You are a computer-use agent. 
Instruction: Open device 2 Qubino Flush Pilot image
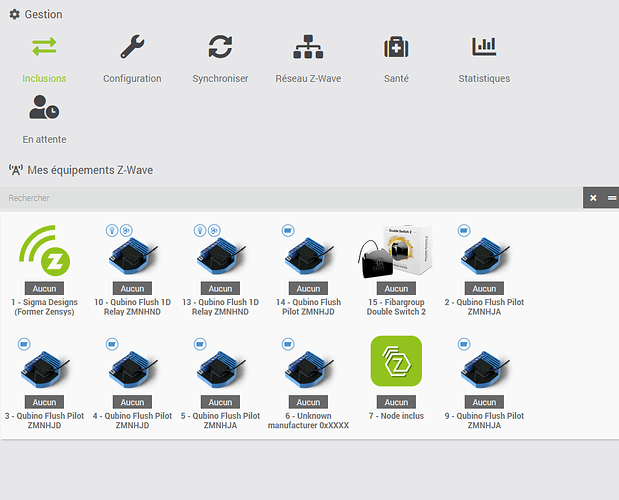coord(485,256)
